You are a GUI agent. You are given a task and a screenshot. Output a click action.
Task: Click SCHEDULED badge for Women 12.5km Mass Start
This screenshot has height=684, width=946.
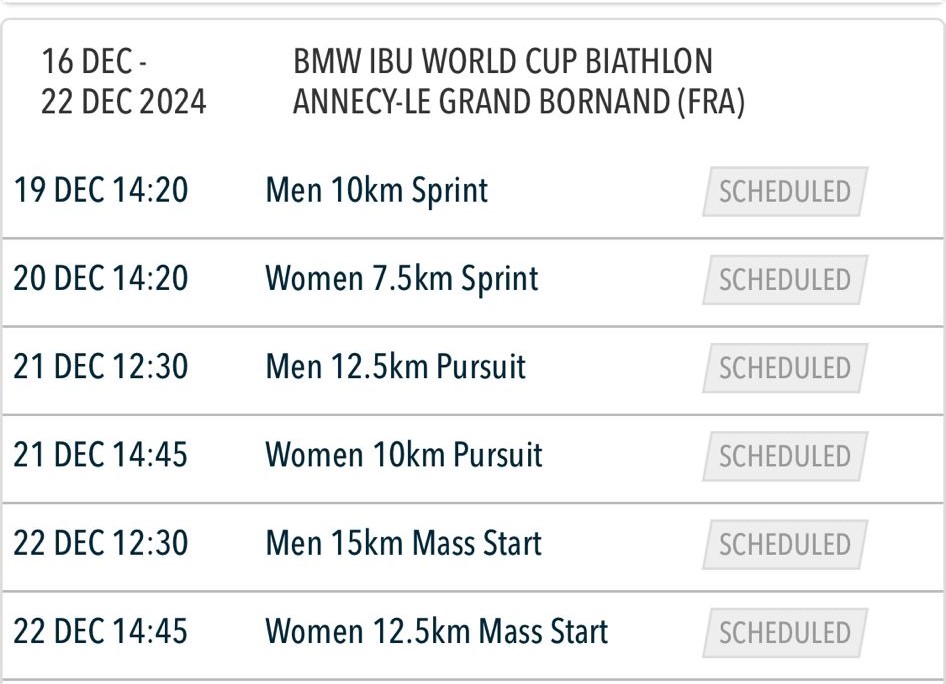coord(785,633)
